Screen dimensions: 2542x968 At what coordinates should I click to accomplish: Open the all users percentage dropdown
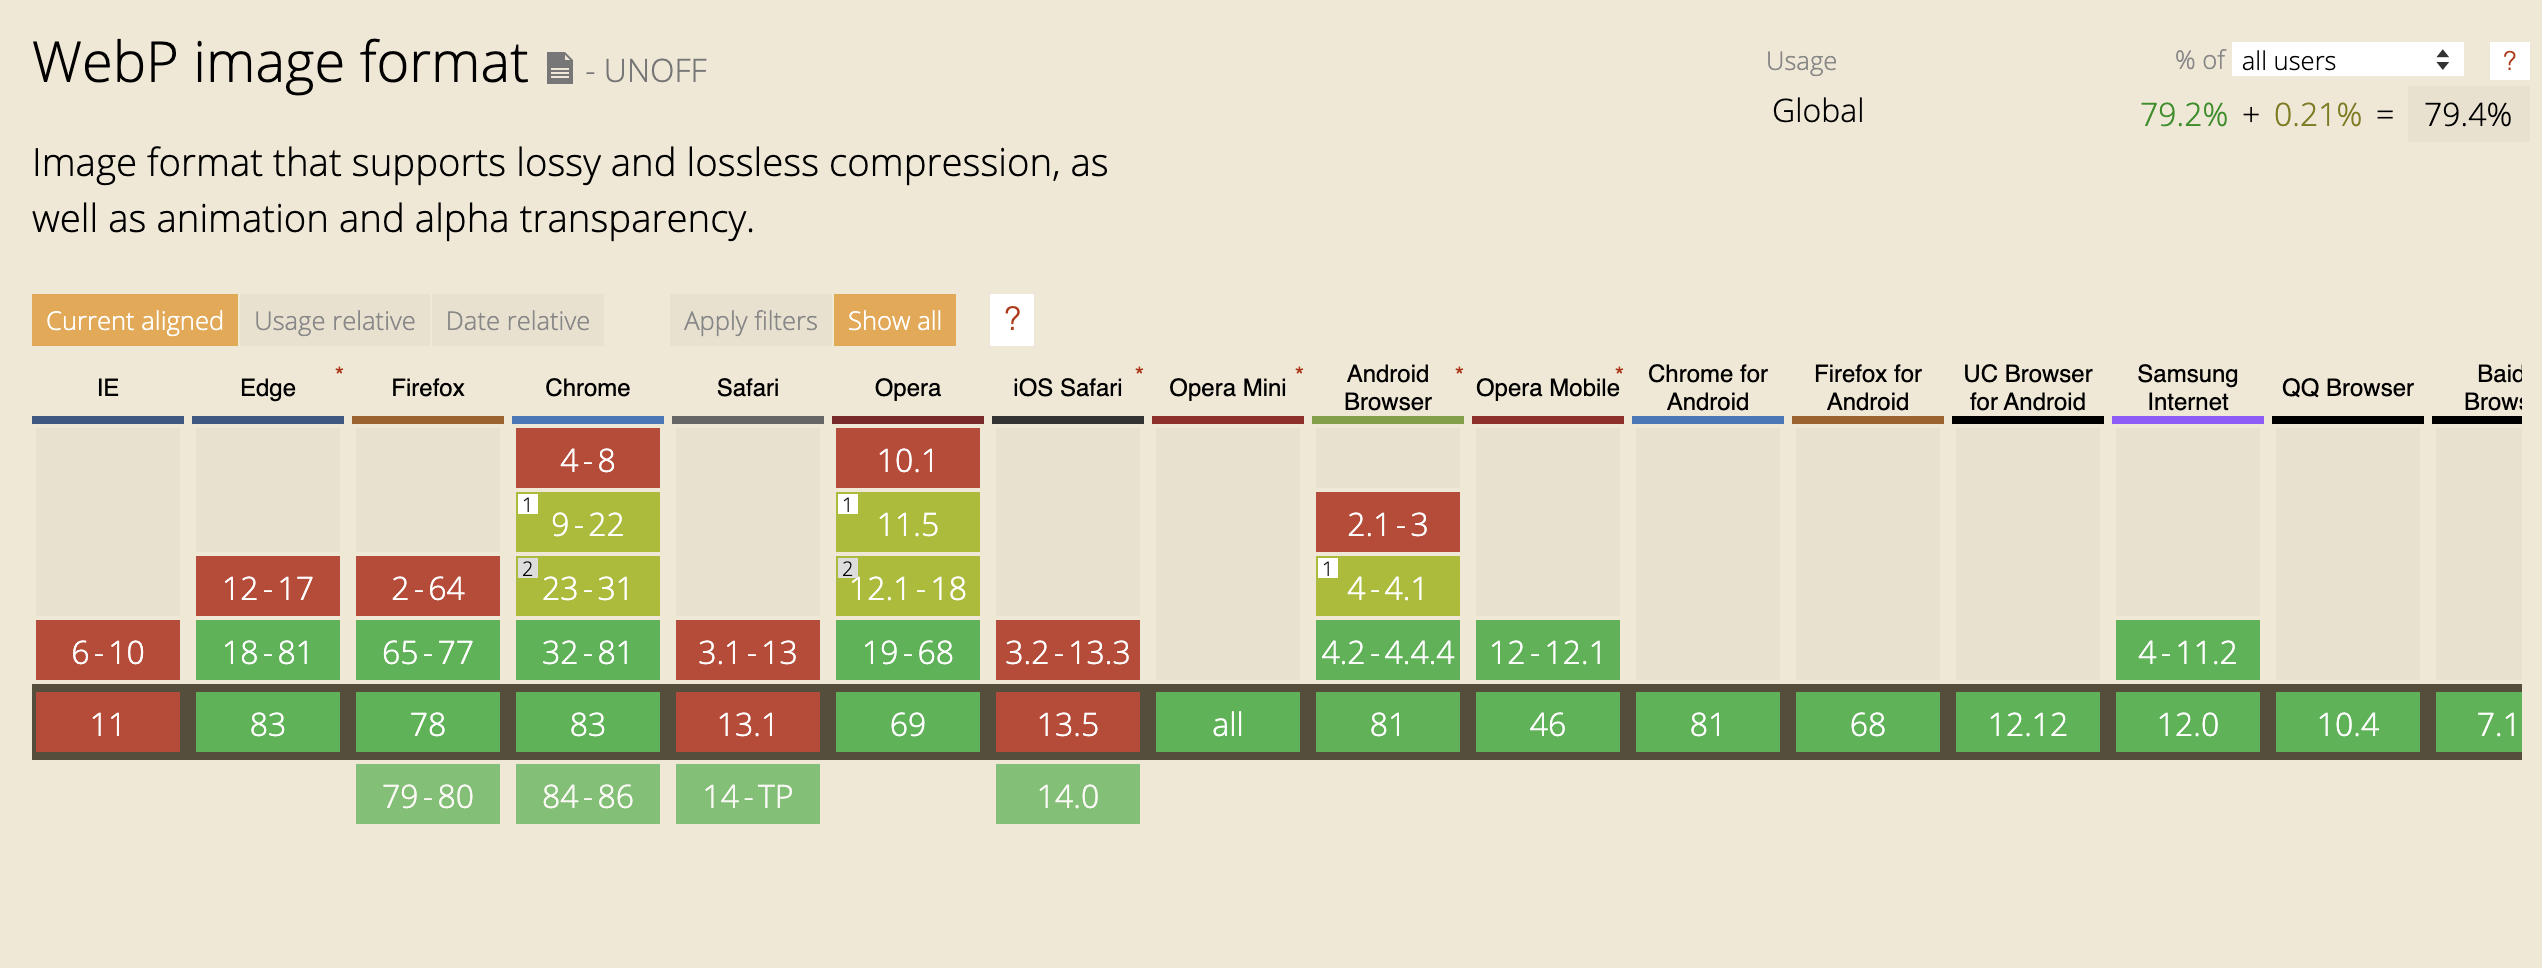click(2345, 60)
